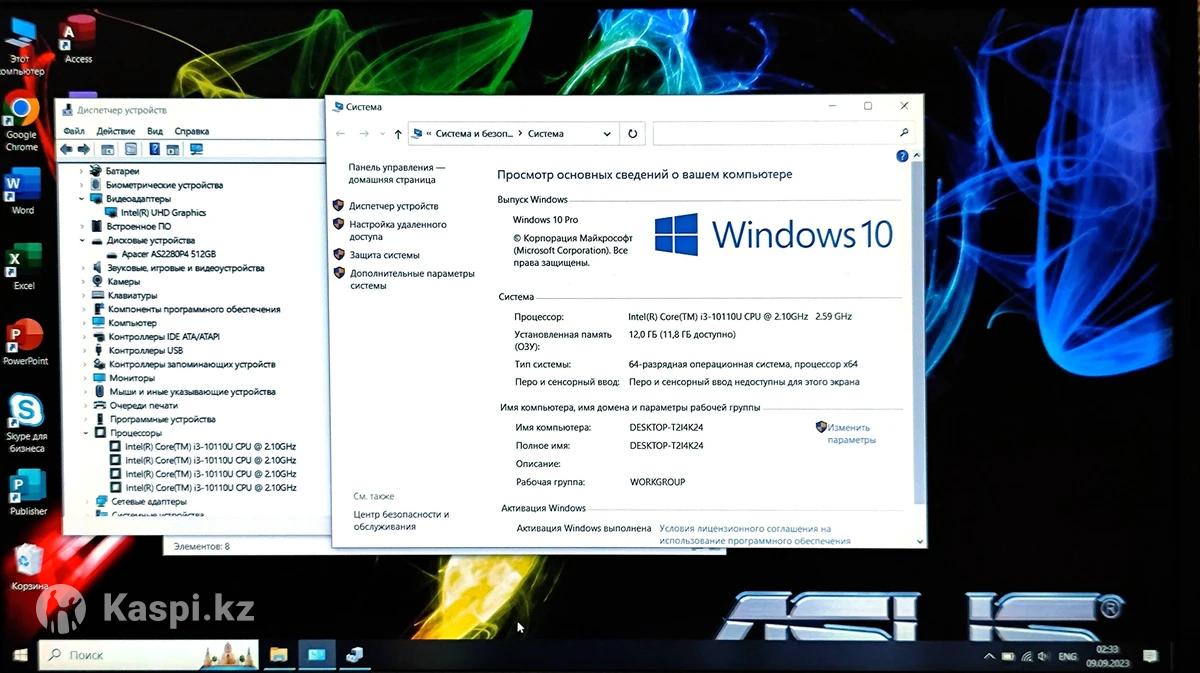
Task: Open the Recycle Bin (Корзина)
Action: [28, 567]
